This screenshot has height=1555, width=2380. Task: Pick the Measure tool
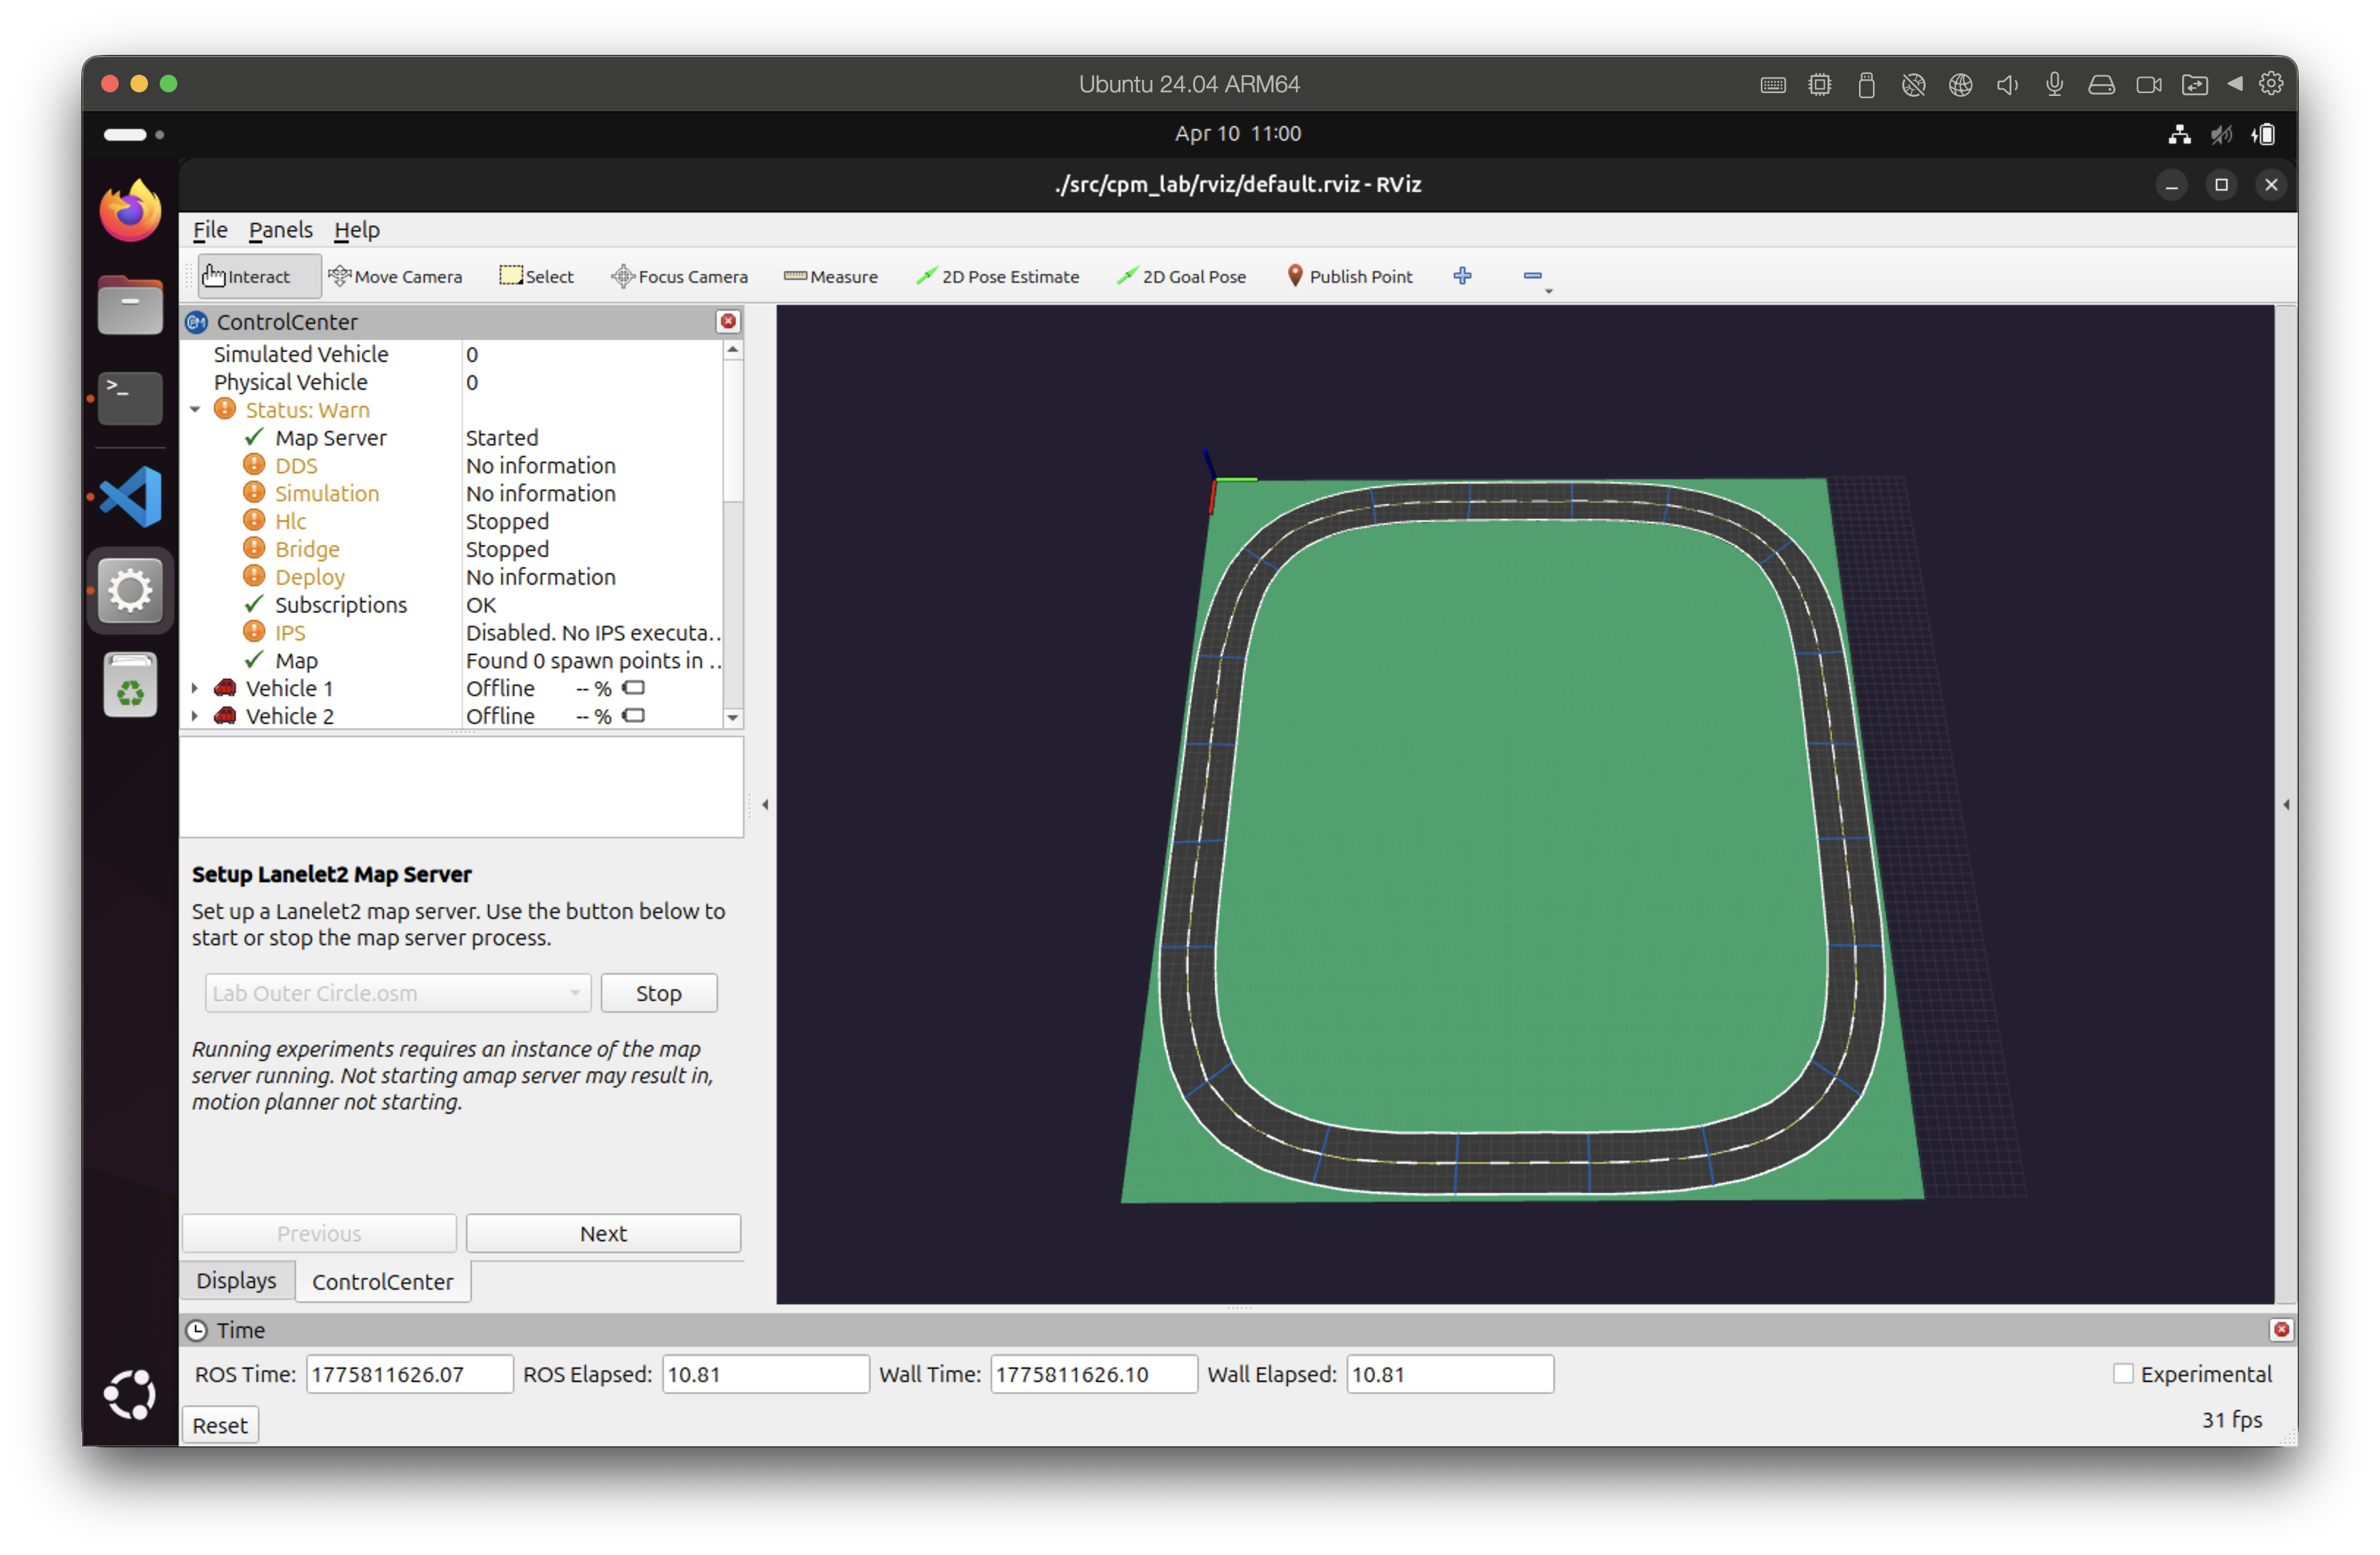831,276
